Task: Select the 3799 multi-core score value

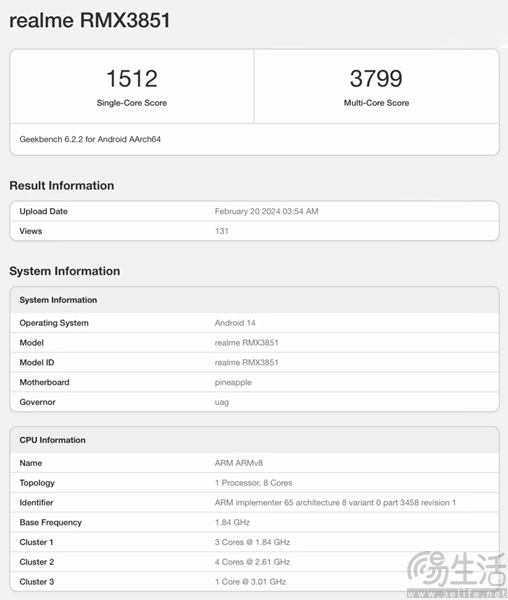Action: [x=376, y=78]
